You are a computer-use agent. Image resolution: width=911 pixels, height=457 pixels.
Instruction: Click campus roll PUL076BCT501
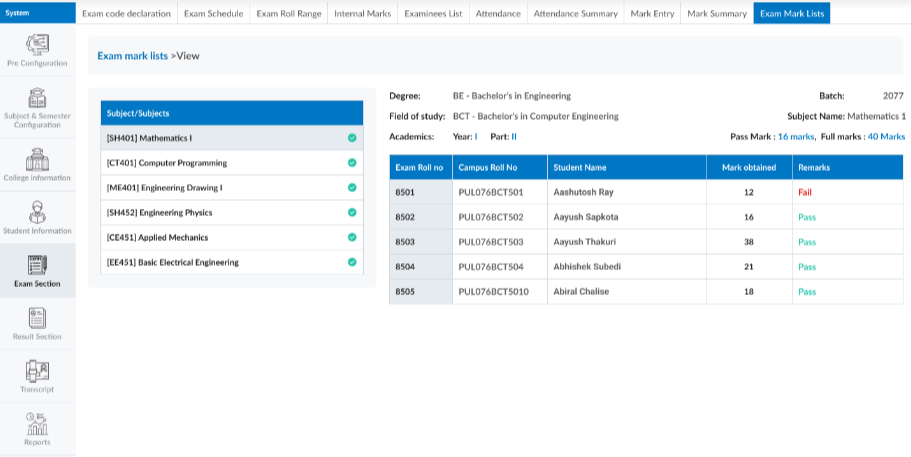(491, 192)
